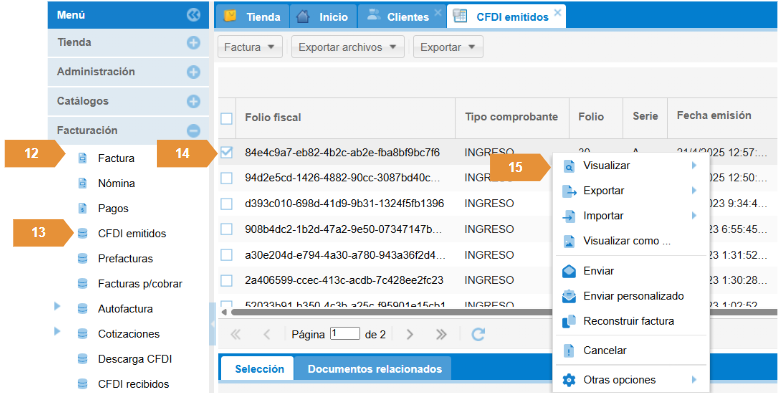Image resolution: width=781 pixels, height=393 pixels.
Task: Click the Facturas p/cobrar database icon
Action: click(x=83, y=283)
